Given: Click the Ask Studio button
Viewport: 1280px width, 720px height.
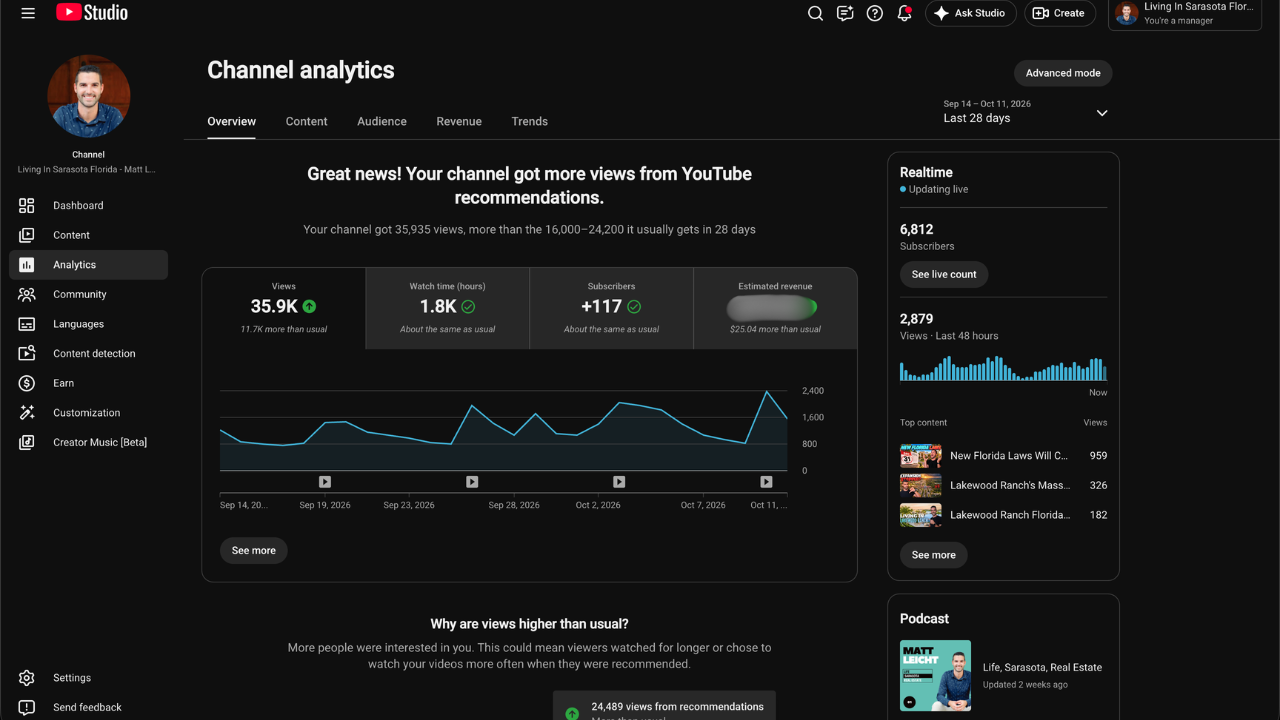Looking at the screenshot, I should 971,13.
